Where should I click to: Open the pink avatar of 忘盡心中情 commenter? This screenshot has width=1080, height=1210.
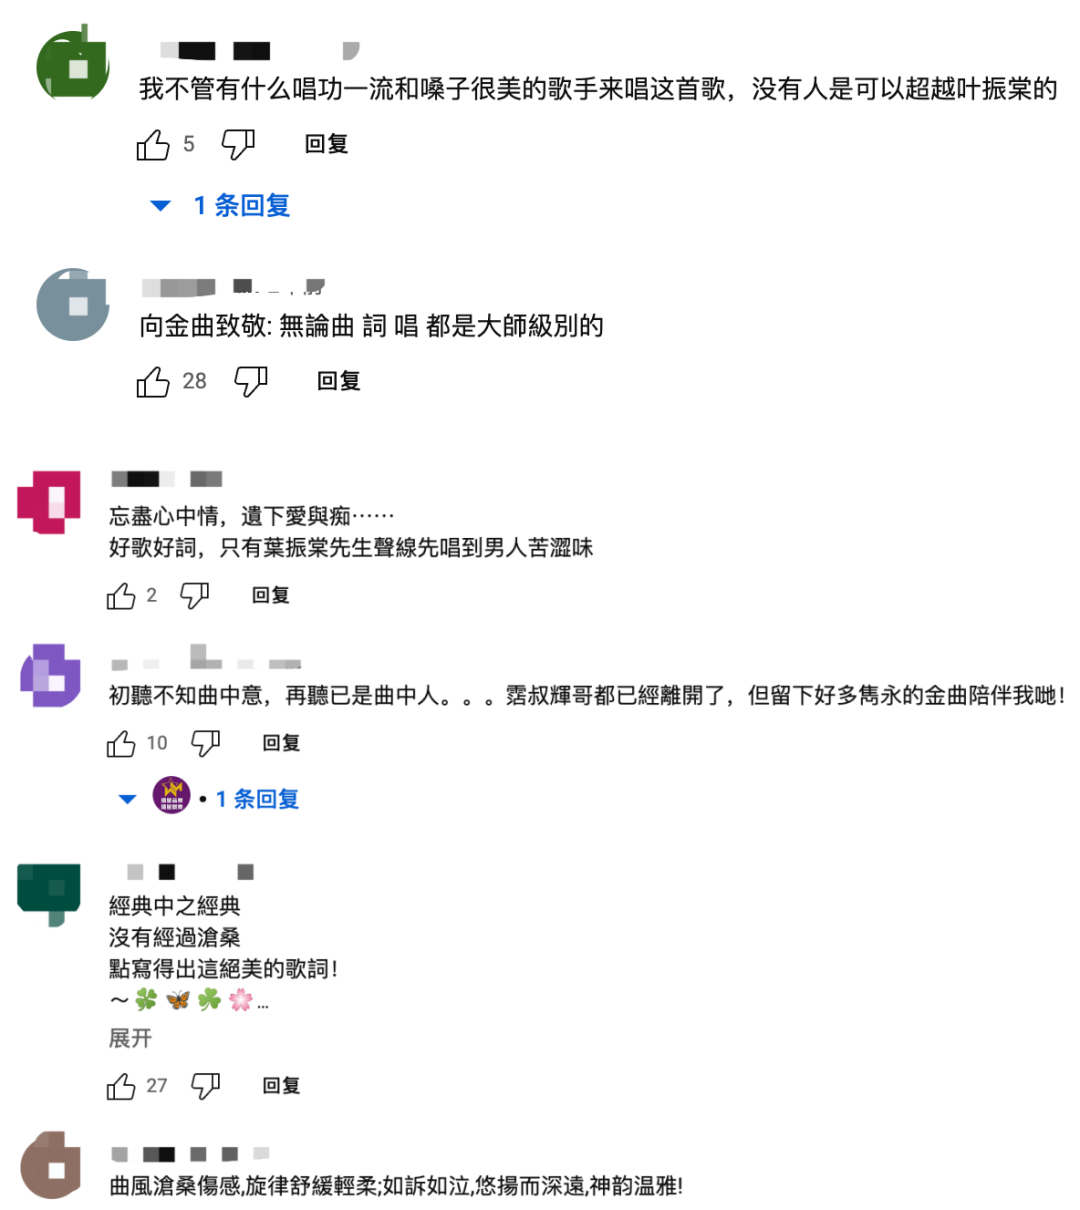[49, 501]
